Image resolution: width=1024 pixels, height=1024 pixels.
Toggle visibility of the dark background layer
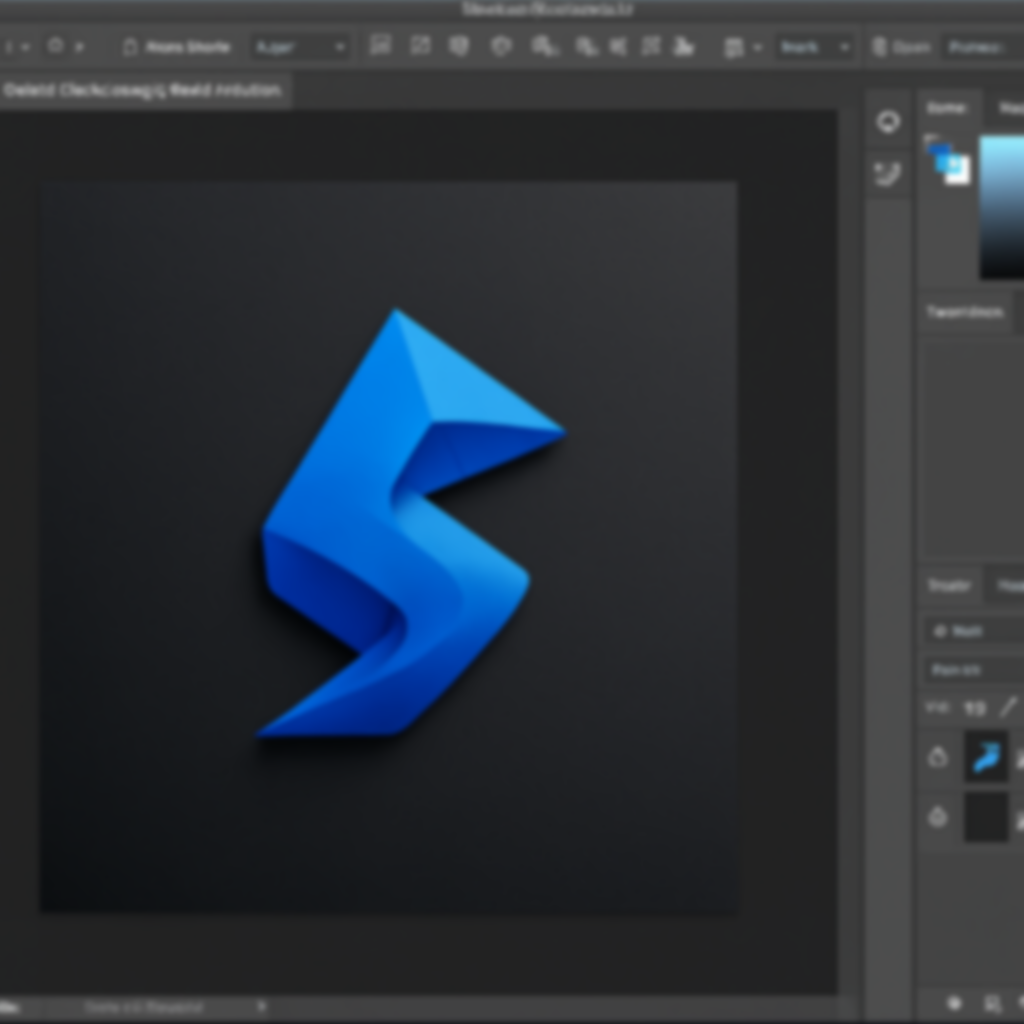pyautogui.click(x=939, y=817)
